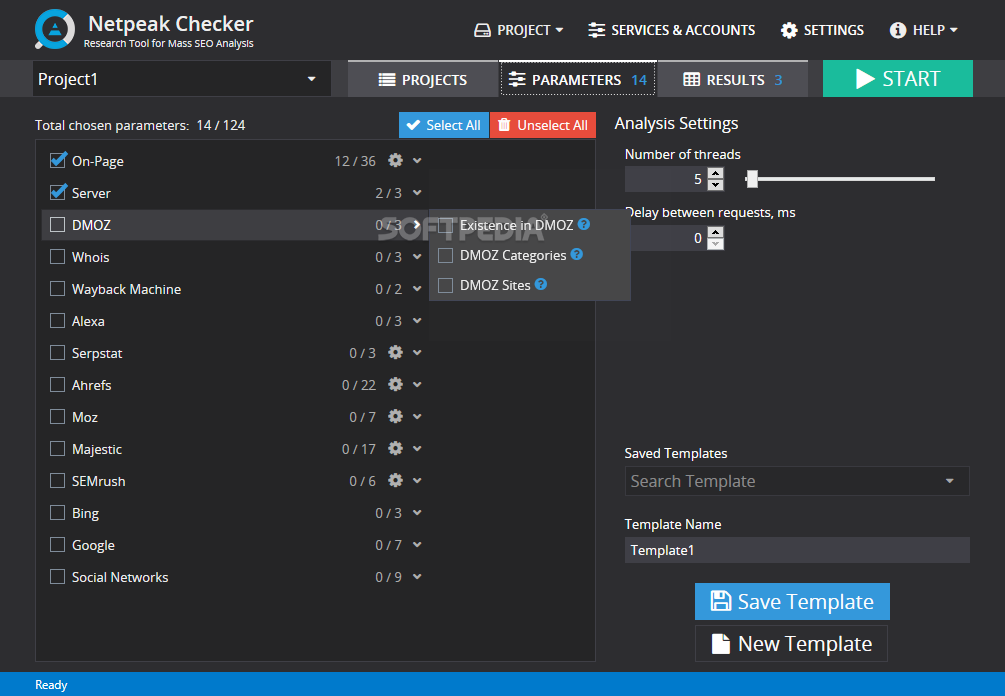Decrease number of threads with down arrow
The image size is (1005, 696).
(x=715, y=185)
